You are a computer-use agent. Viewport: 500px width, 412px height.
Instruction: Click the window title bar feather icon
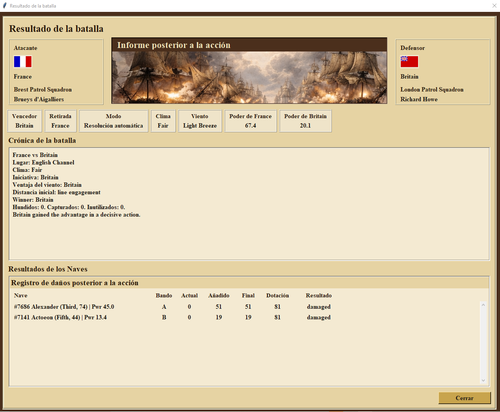(x=5, y=6)
